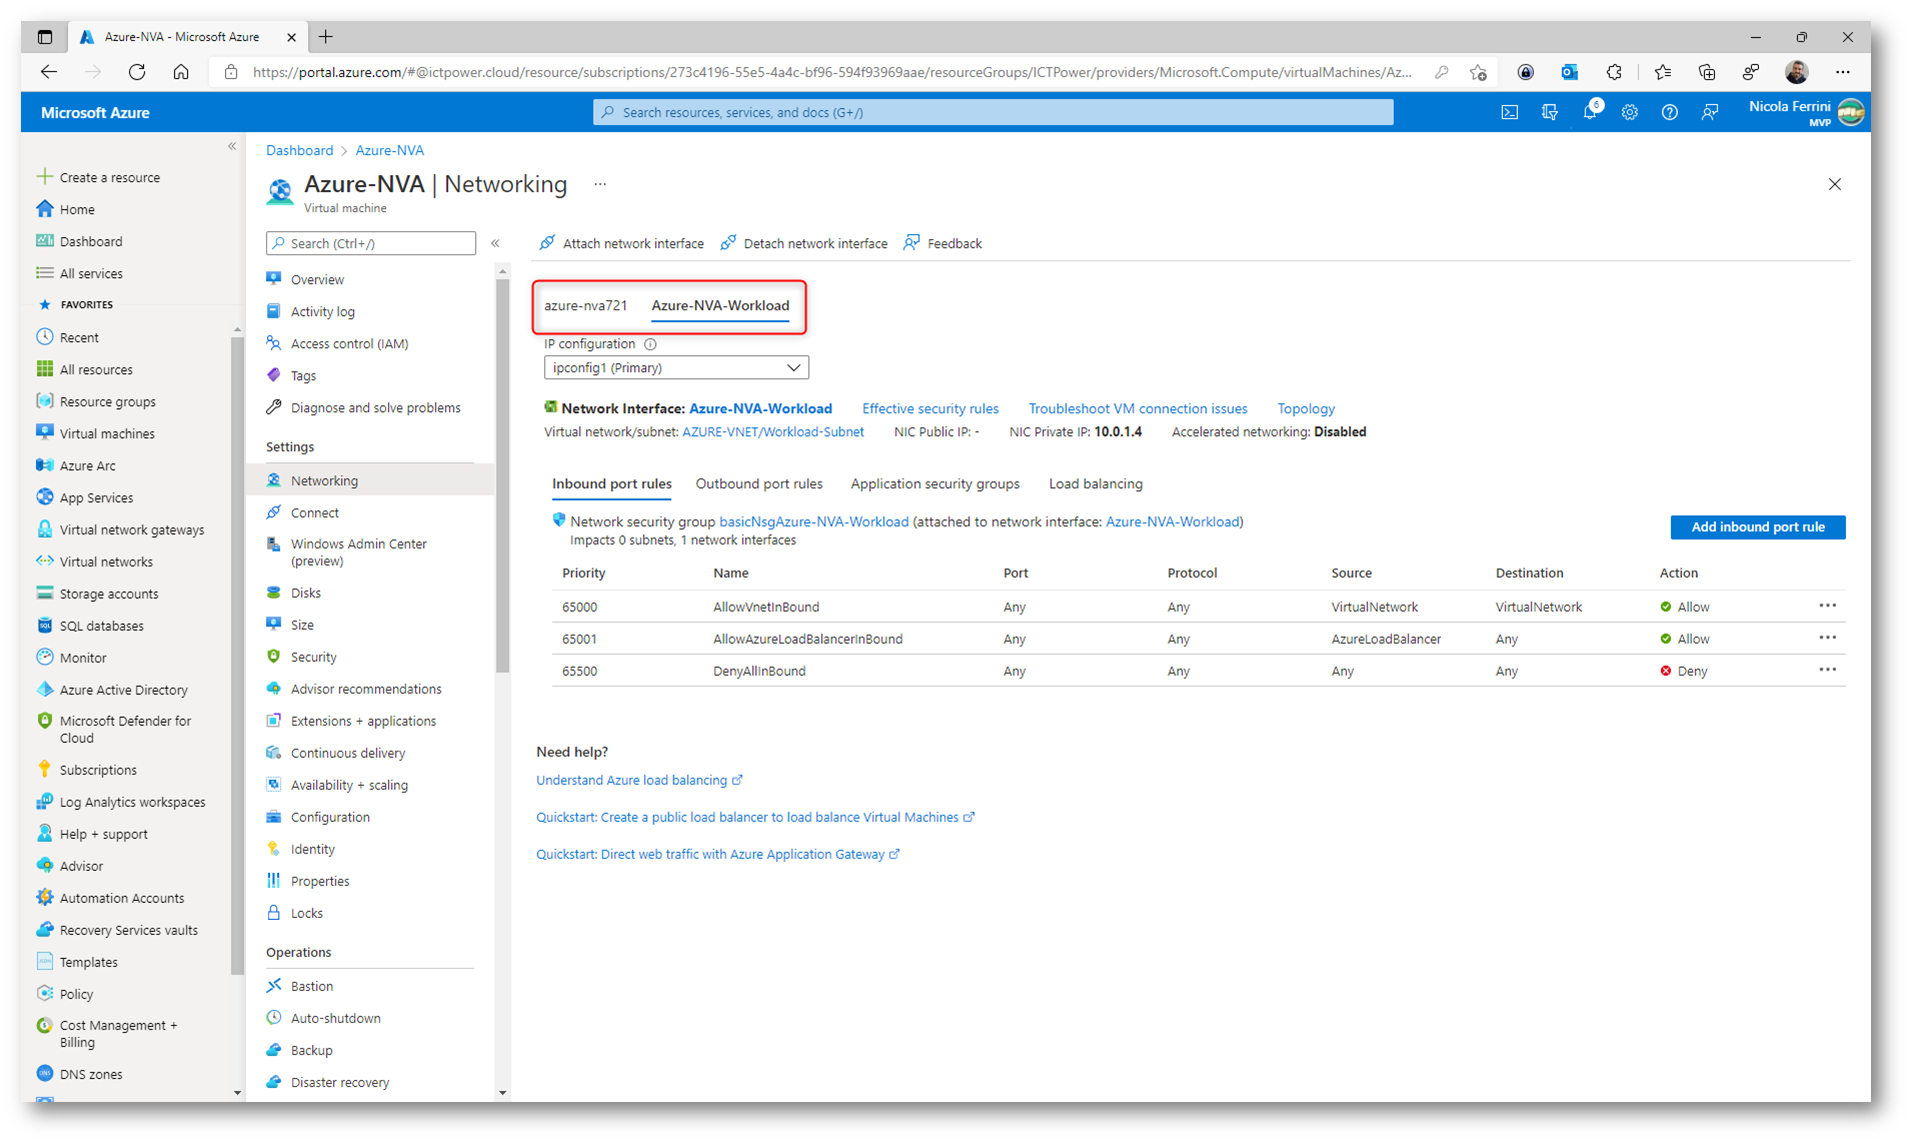Open the IP configuration dropdown
The height and width of the screenshot is (1144, 1913).
tap(676, 368)
